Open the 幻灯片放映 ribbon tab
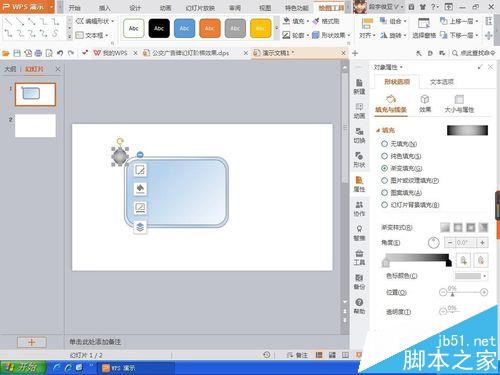This screenshot has width=500, height=375. pos(200,8)
